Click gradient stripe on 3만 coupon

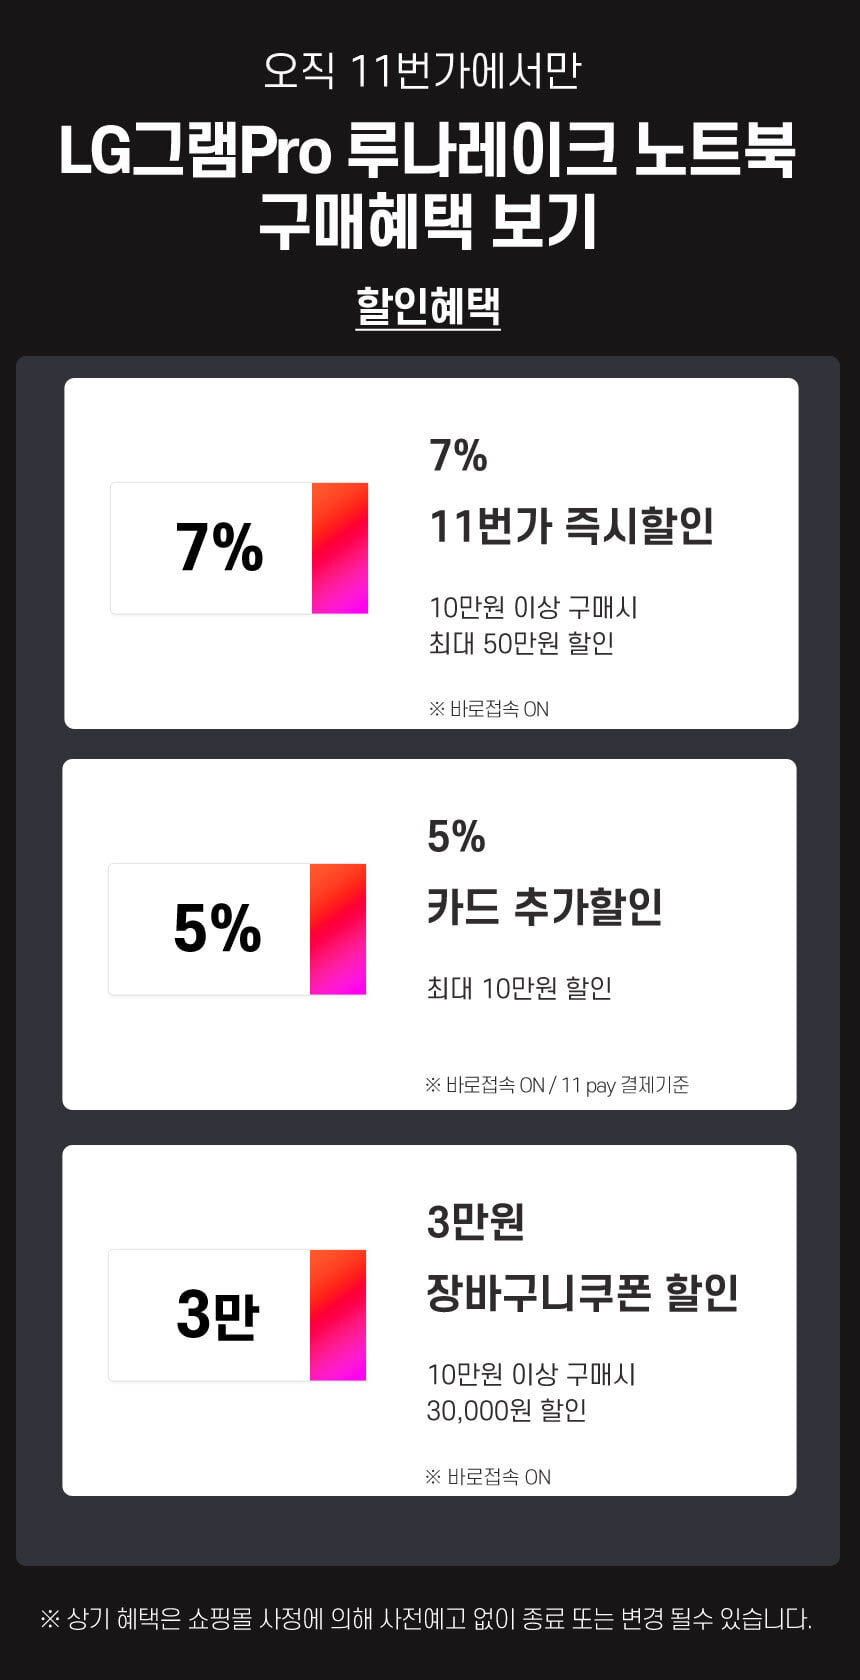(338, 1315)
